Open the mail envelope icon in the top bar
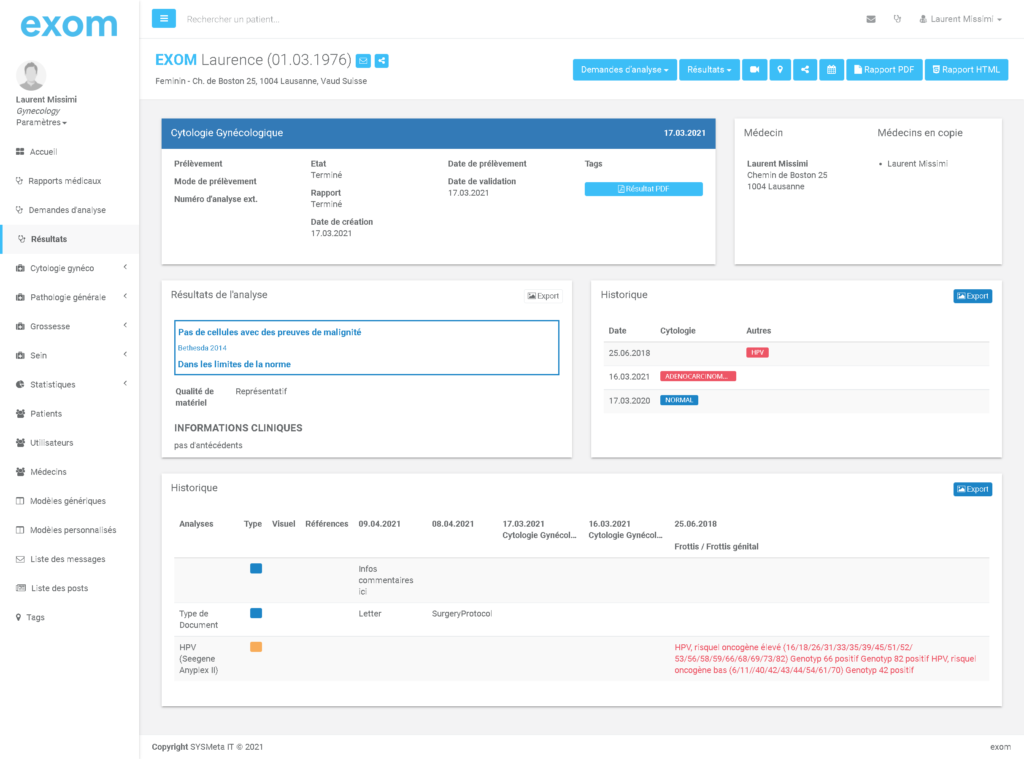 point(871,19)
